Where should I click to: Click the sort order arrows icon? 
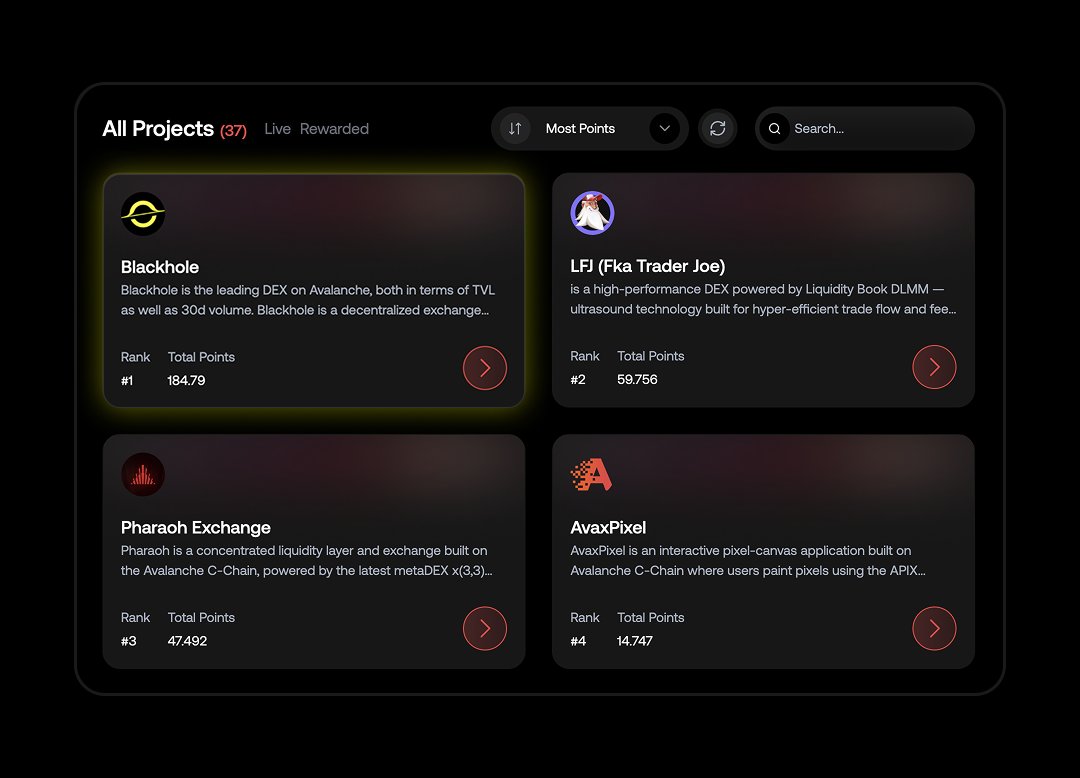tap(515, 129)
